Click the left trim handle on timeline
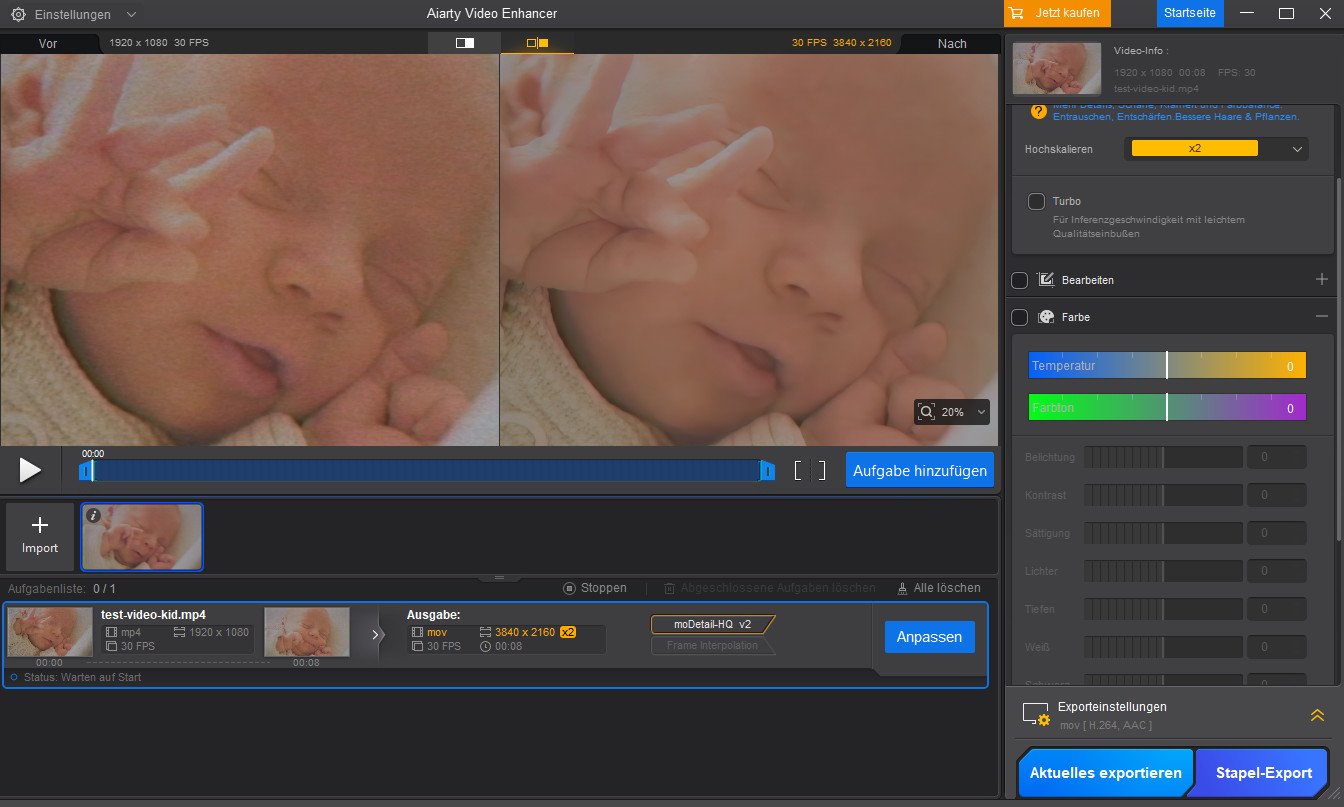 [86, 470]
